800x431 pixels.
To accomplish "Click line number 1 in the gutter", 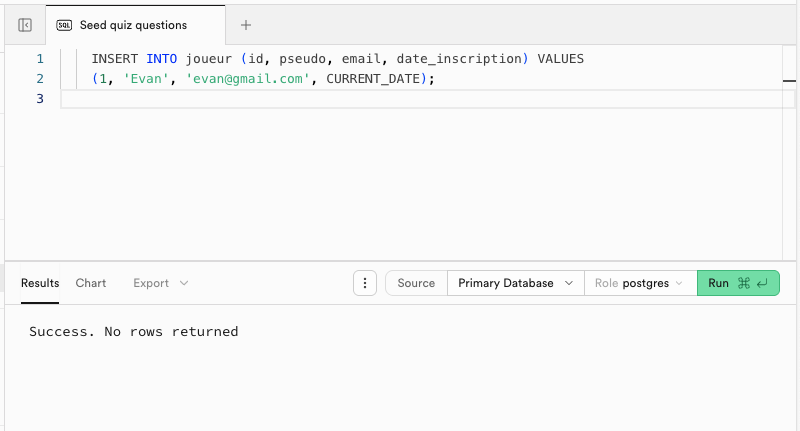I will 40,59.
